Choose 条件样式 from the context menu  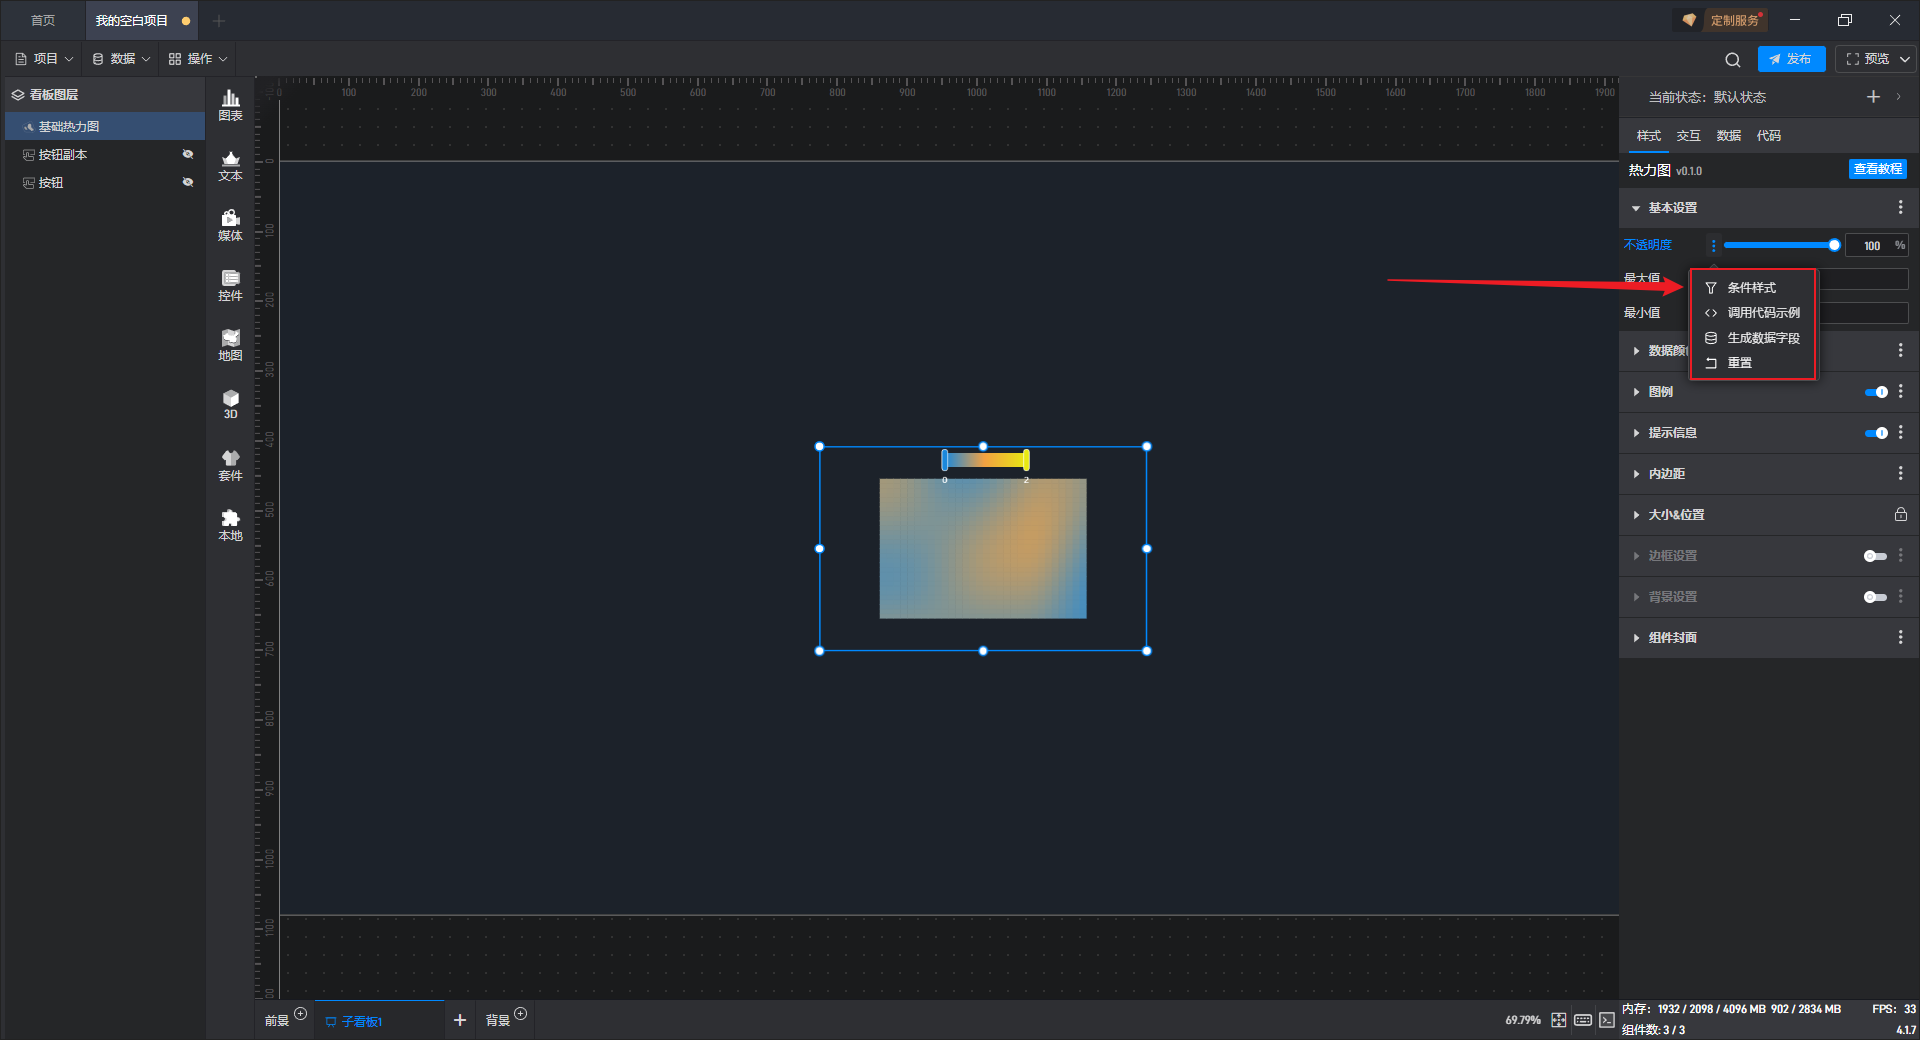click(1752, 288)
